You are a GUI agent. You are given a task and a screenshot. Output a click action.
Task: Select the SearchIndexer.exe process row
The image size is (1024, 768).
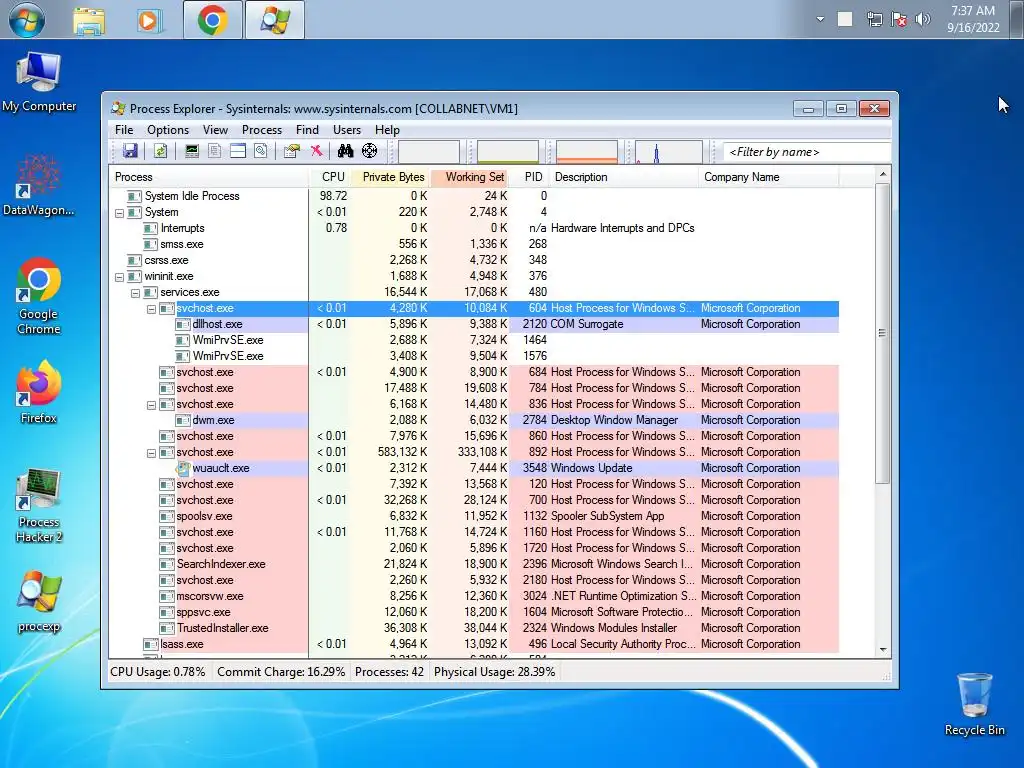tap(474, 564)
